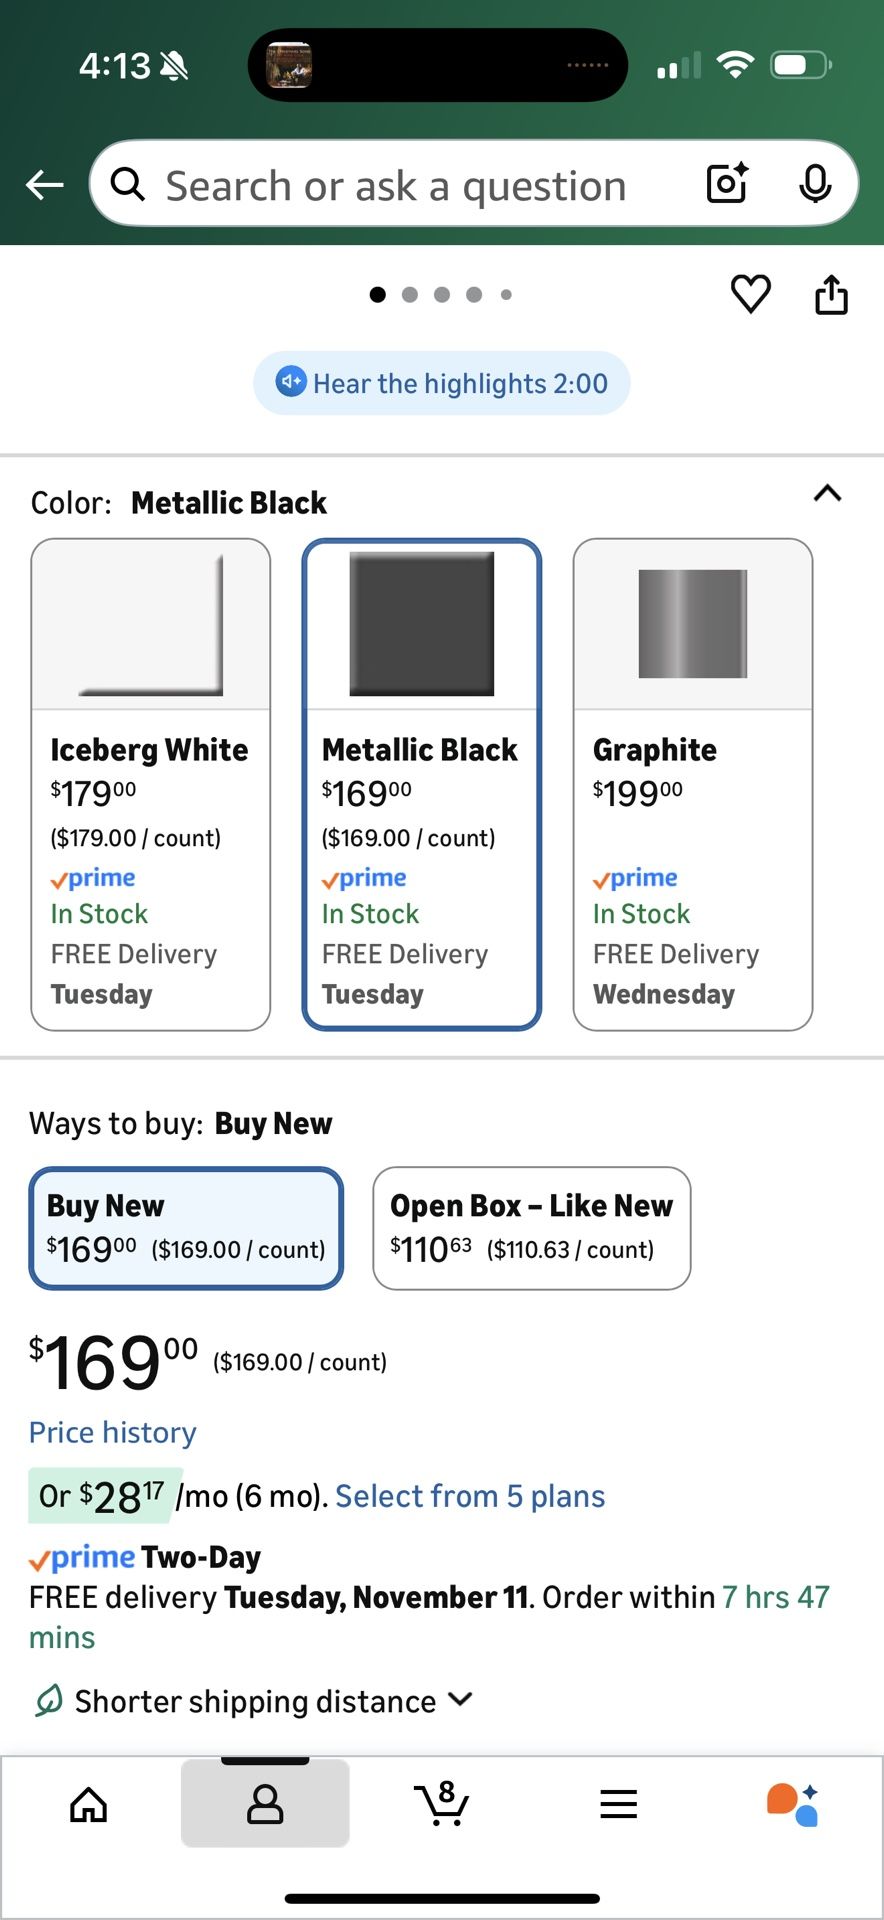Open the account profile tab

point(265,1804)
